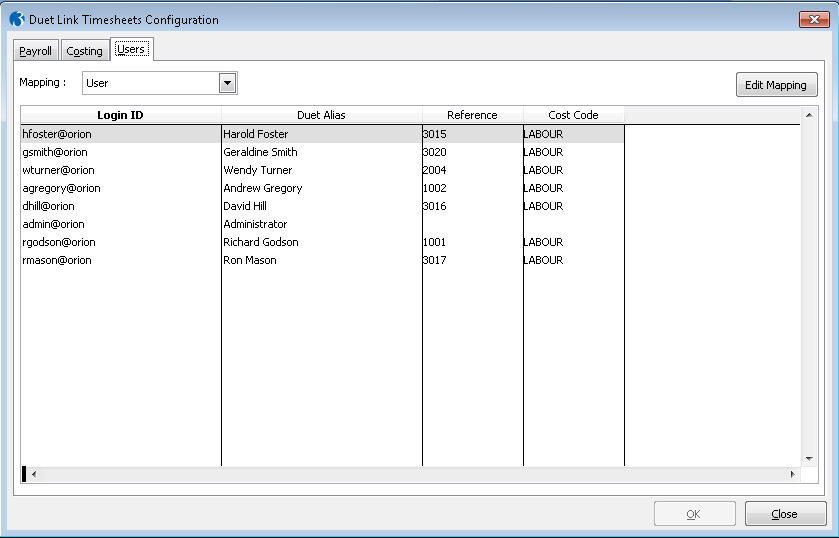Click the LABOUR cost code for Harold Foster
Image resolution: width=839 pixels, height=538 pixels.
[544, 134]
